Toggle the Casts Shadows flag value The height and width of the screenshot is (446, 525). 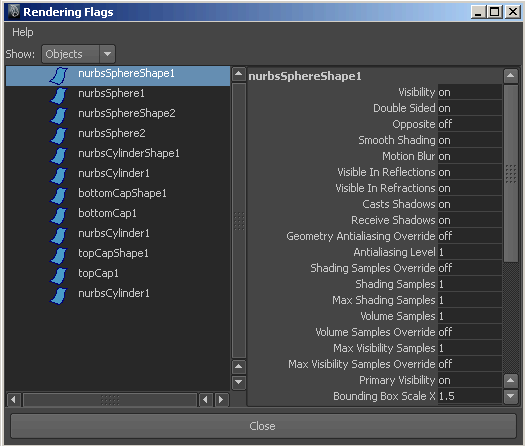pos(469,204)
